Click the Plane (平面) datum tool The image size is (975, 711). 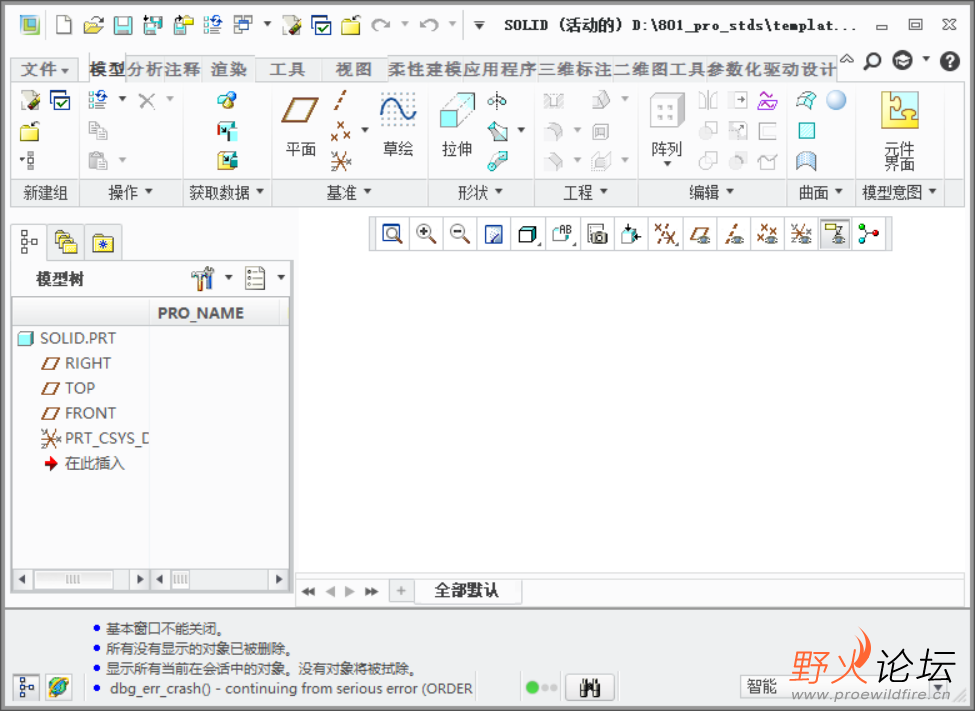pyautogui.click(x=300, y=124)
